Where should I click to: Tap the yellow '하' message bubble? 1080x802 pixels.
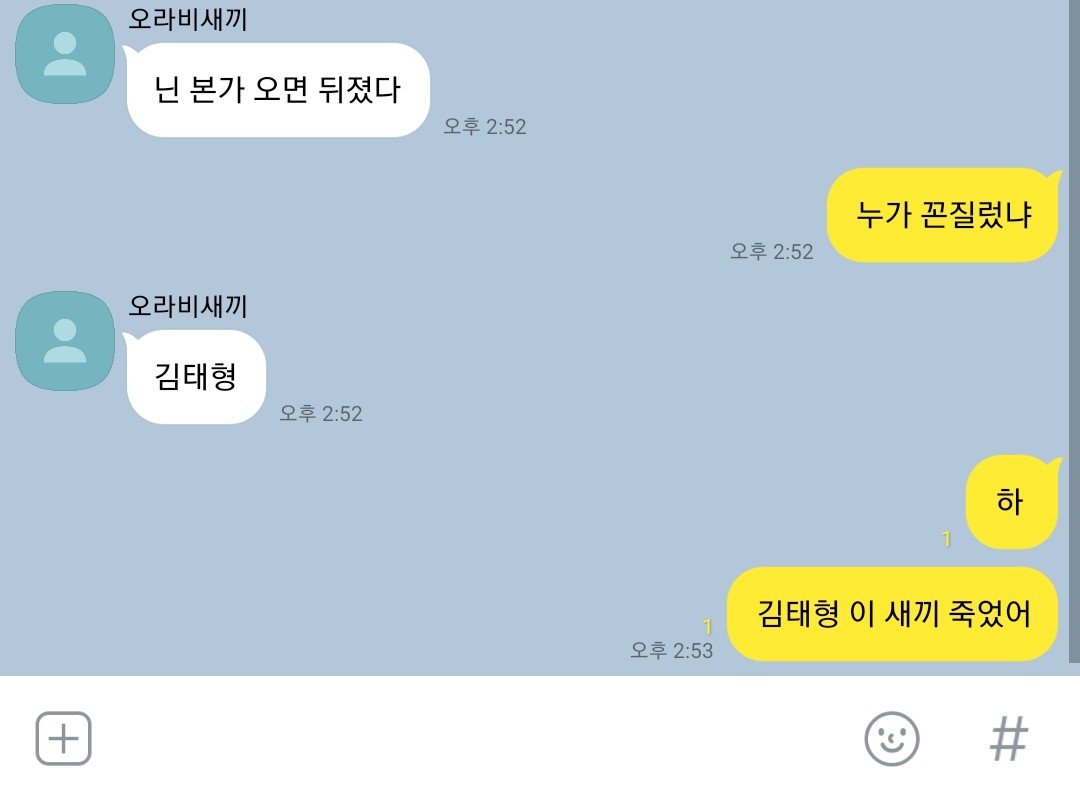pos(1012,502)
